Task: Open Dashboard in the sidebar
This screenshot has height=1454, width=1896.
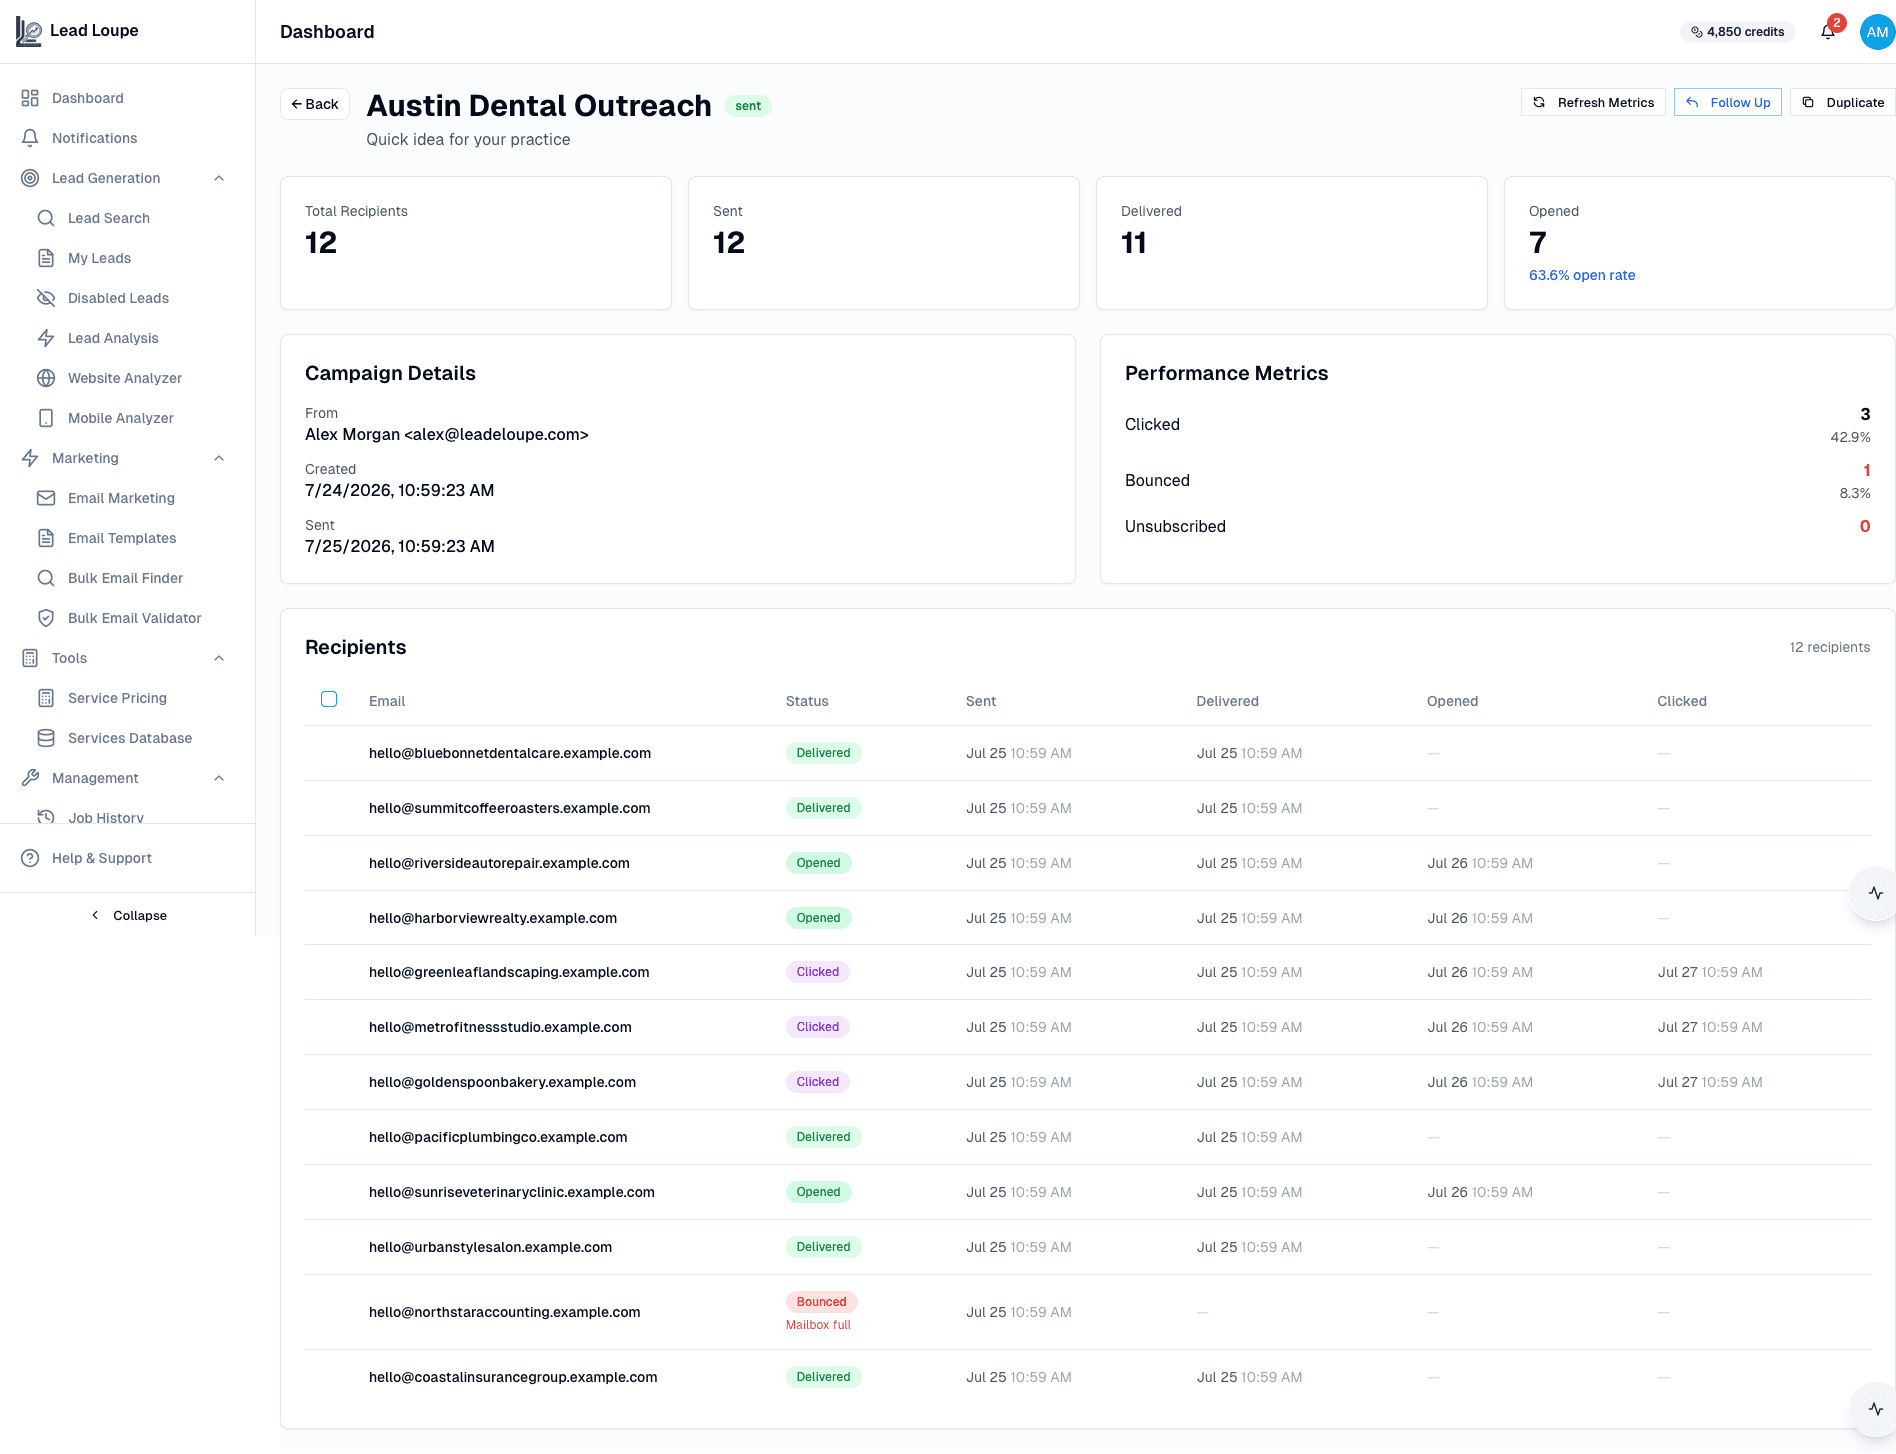Action: pyautogui.click(x=88, y=98)
